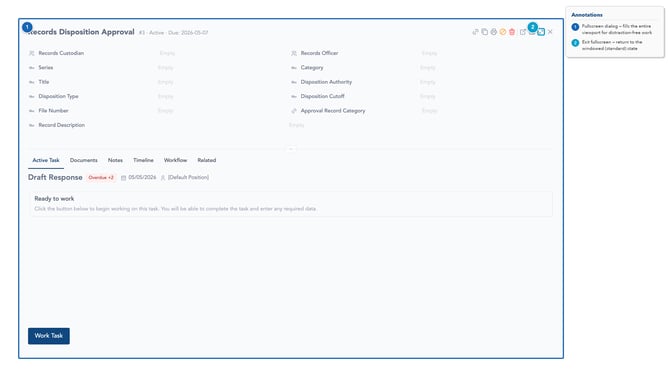
Task: Open the Documents tab
Action: point(84,160)
